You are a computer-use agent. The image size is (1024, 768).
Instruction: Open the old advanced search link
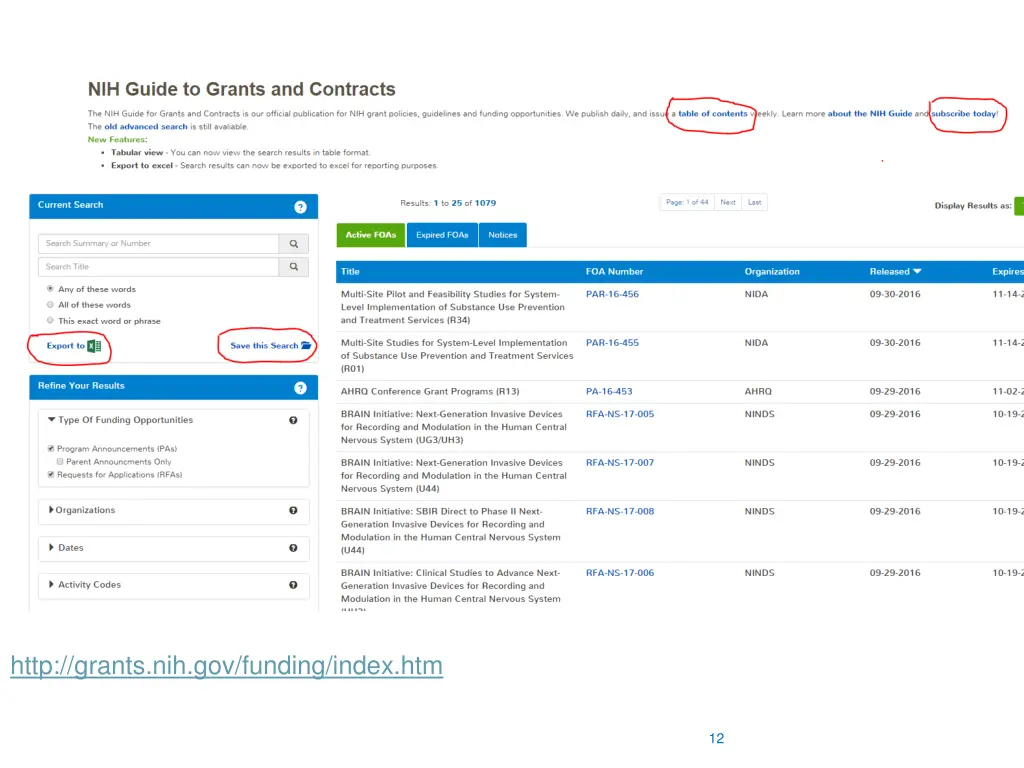point(146,127)
